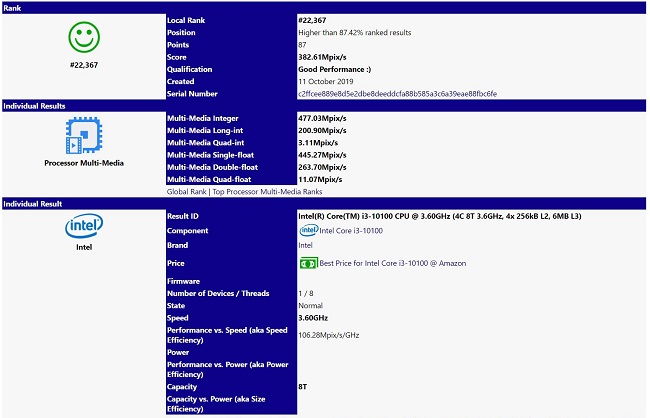Click the Multi-Media Double-float value 263.70Mpix/s
Viewport: 650px width, 418px height.
323,167
